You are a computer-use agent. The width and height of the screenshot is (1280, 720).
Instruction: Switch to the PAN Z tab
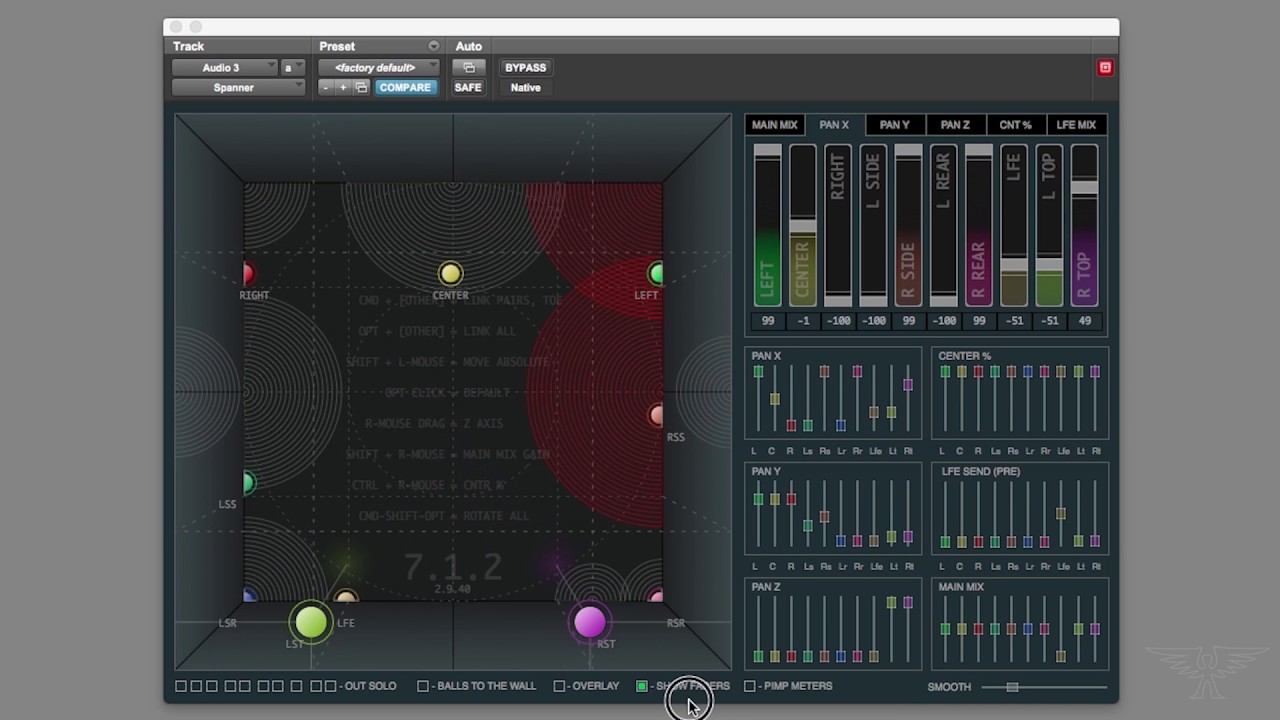[x=955, y=125]
